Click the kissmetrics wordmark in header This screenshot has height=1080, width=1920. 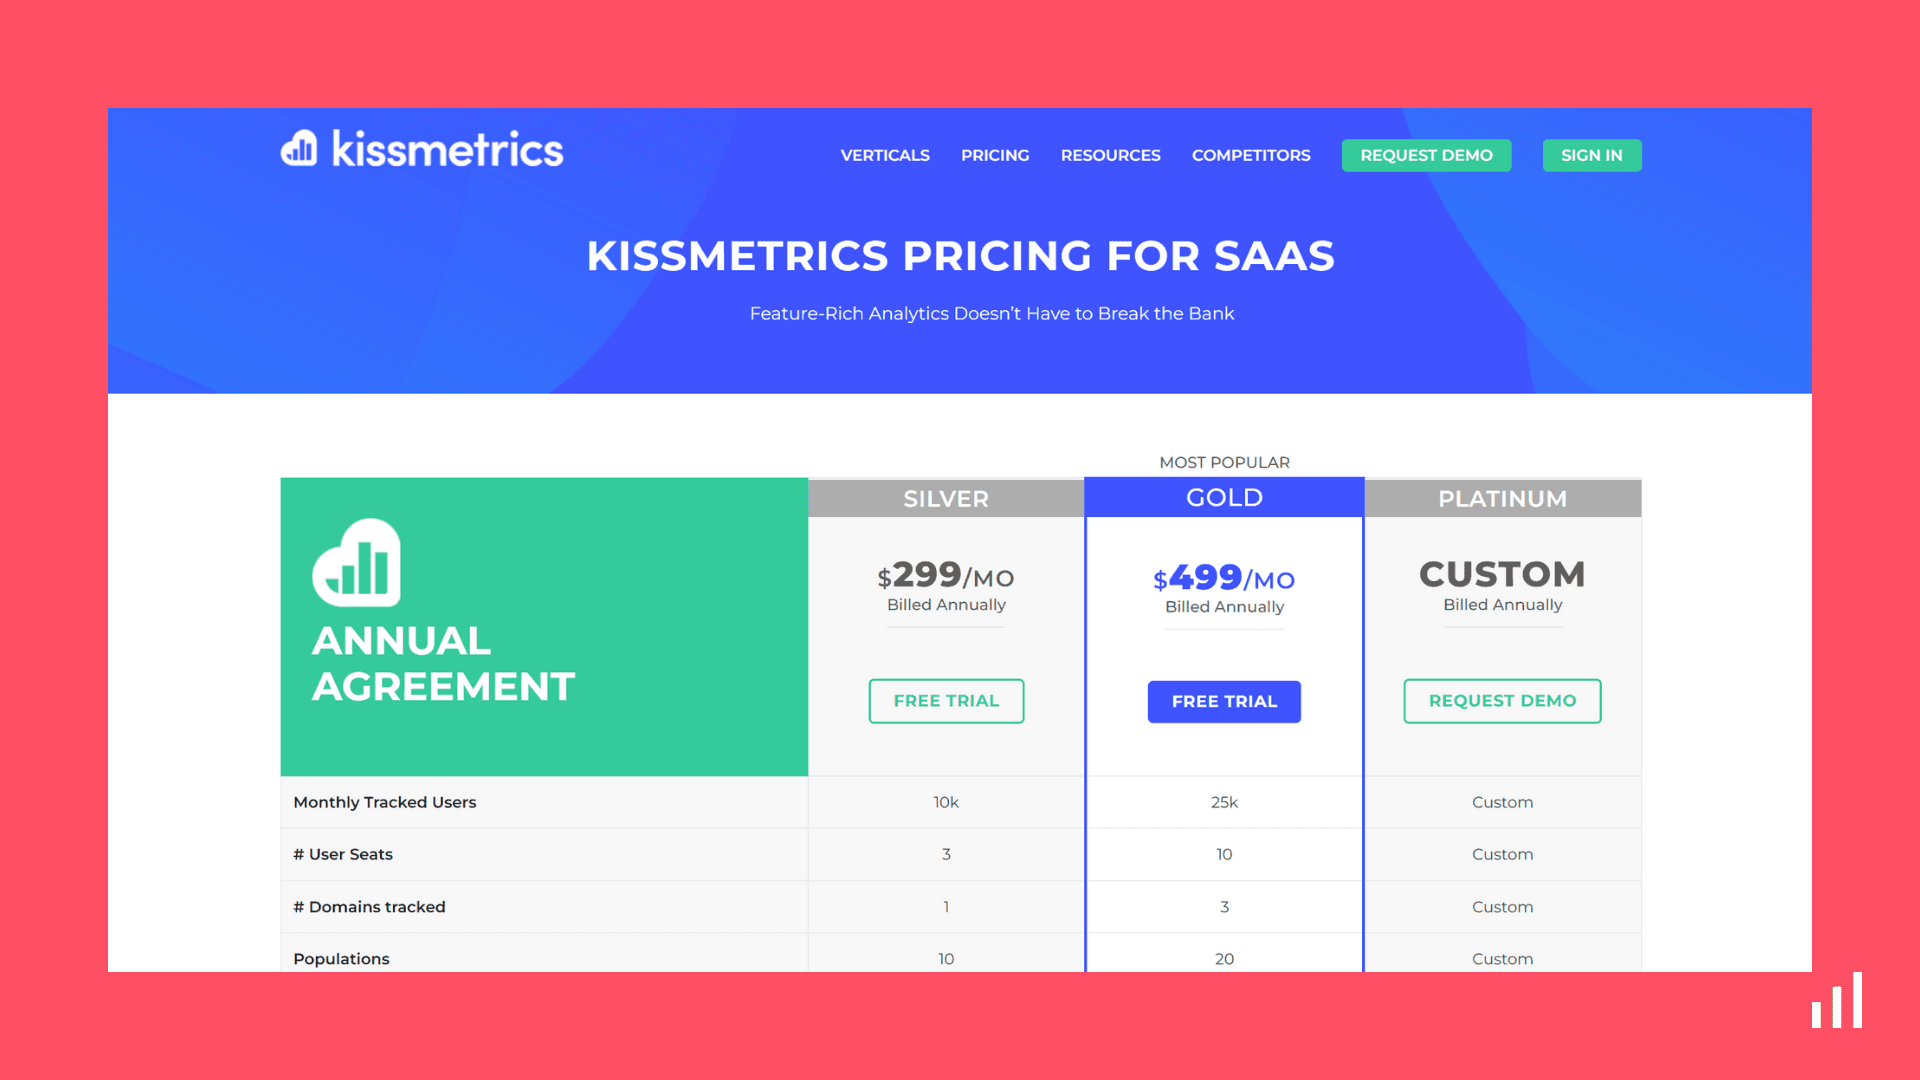(x=447, y=149)
